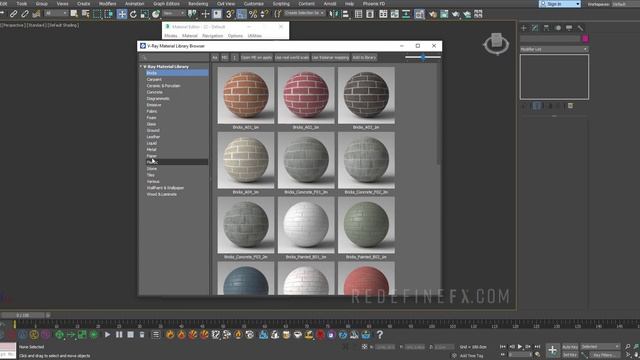Click the Add to library button

tap(364, 58)
